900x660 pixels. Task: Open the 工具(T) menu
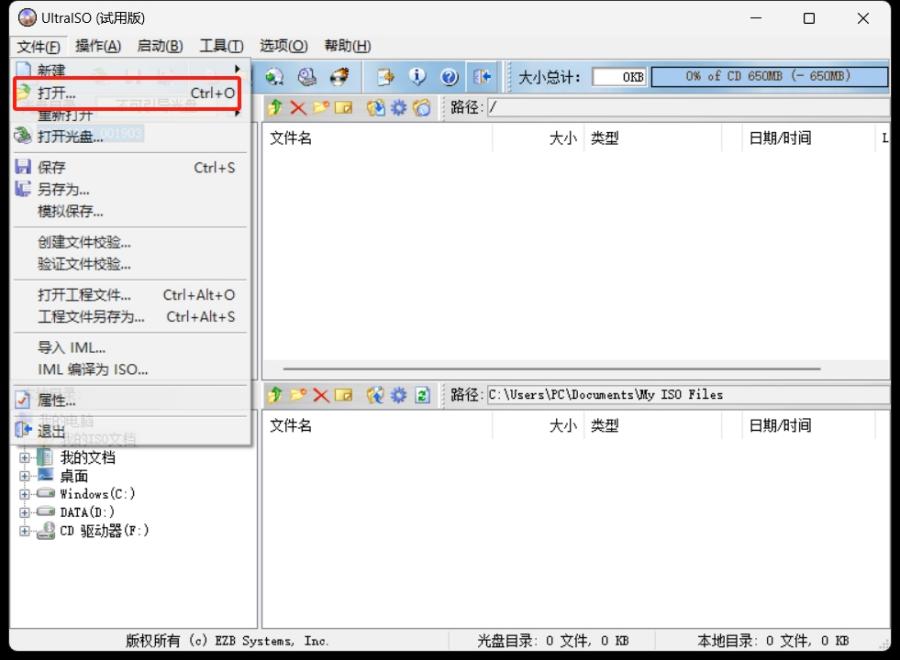coord(222,46)
